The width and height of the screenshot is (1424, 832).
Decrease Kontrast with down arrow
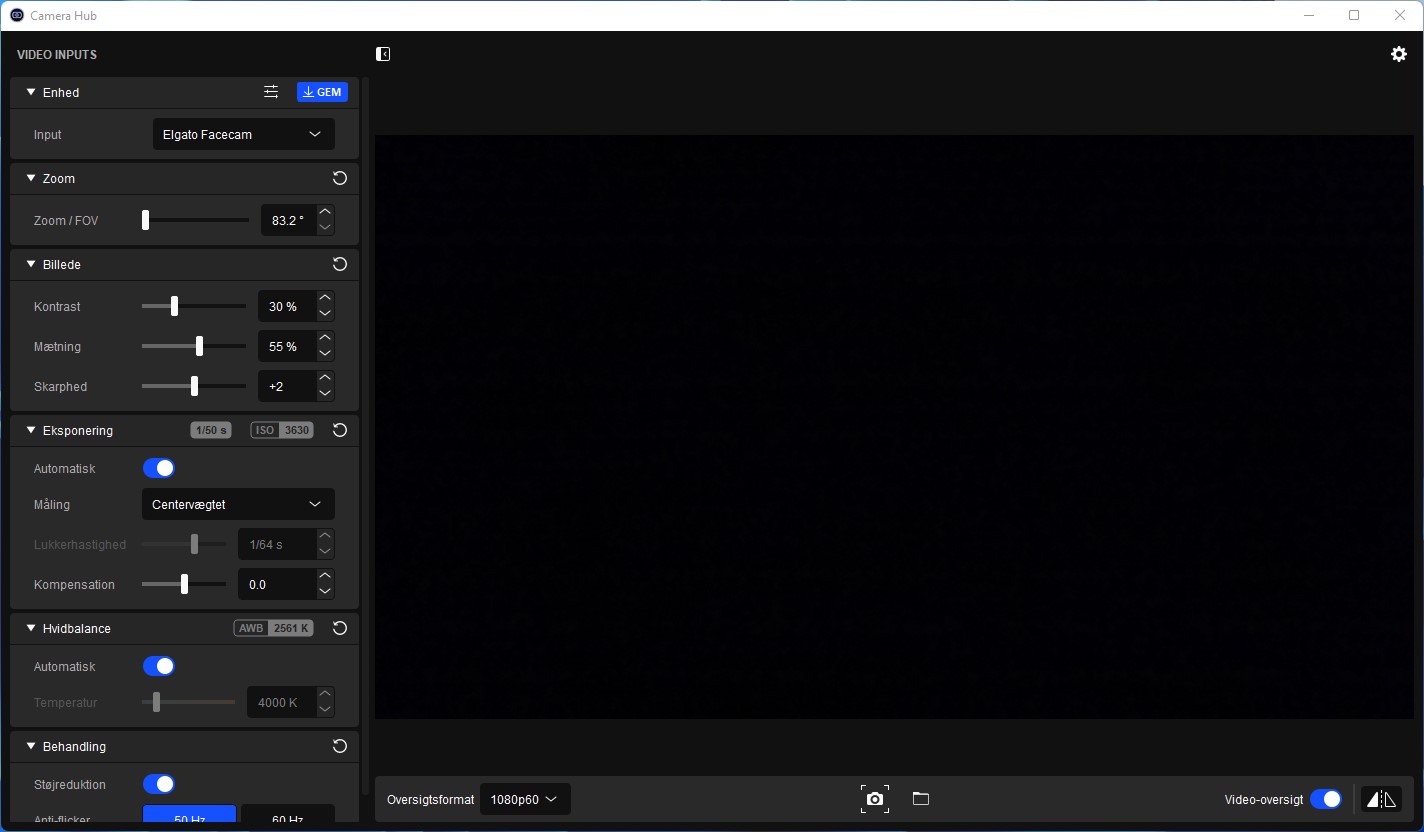(x=325, y=313)
